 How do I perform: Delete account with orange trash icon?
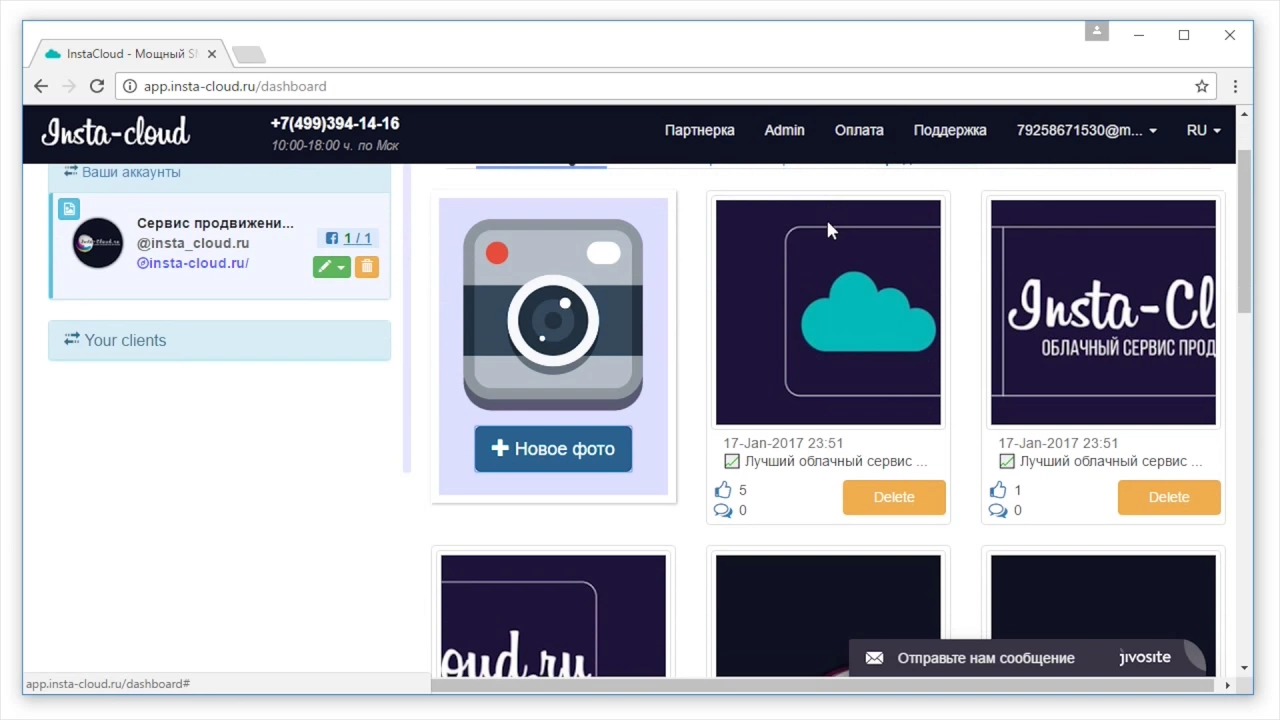point(367,267)
